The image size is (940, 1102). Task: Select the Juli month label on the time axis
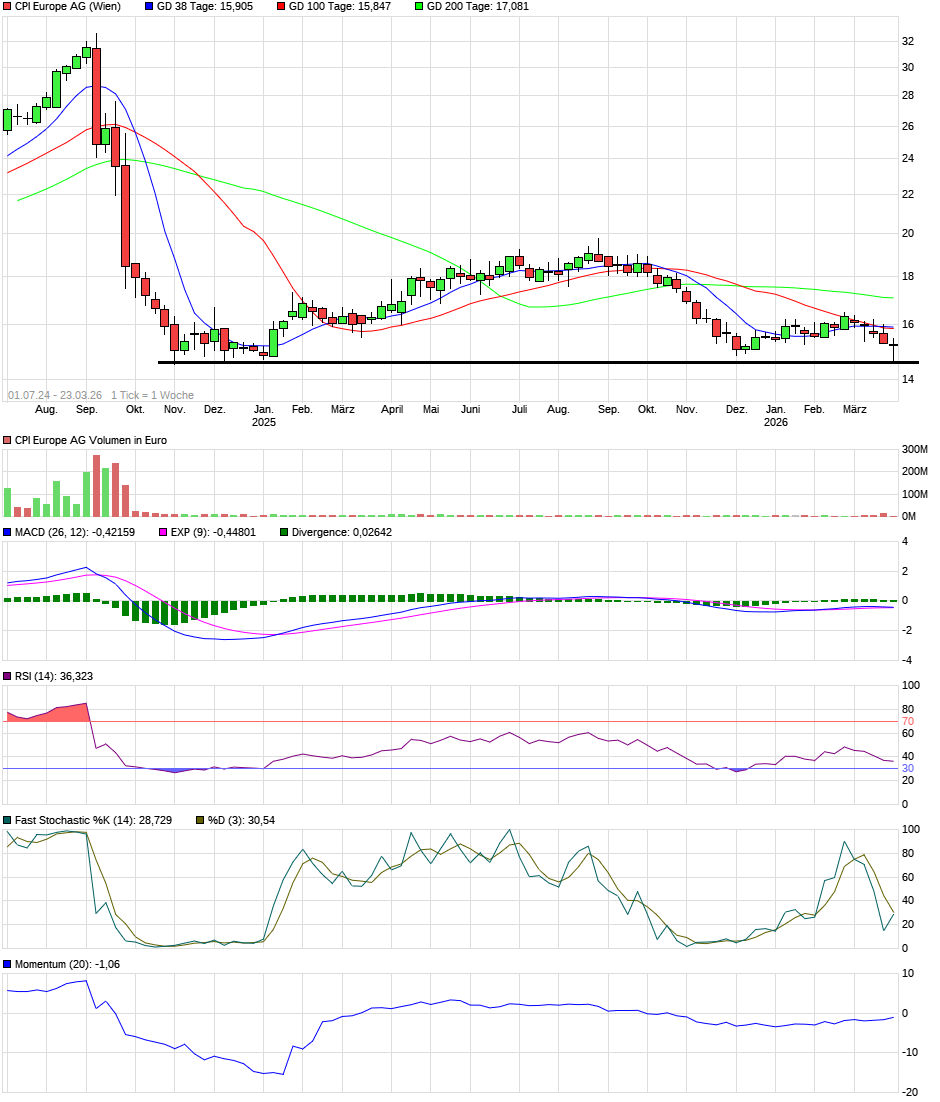click(519, 409)
